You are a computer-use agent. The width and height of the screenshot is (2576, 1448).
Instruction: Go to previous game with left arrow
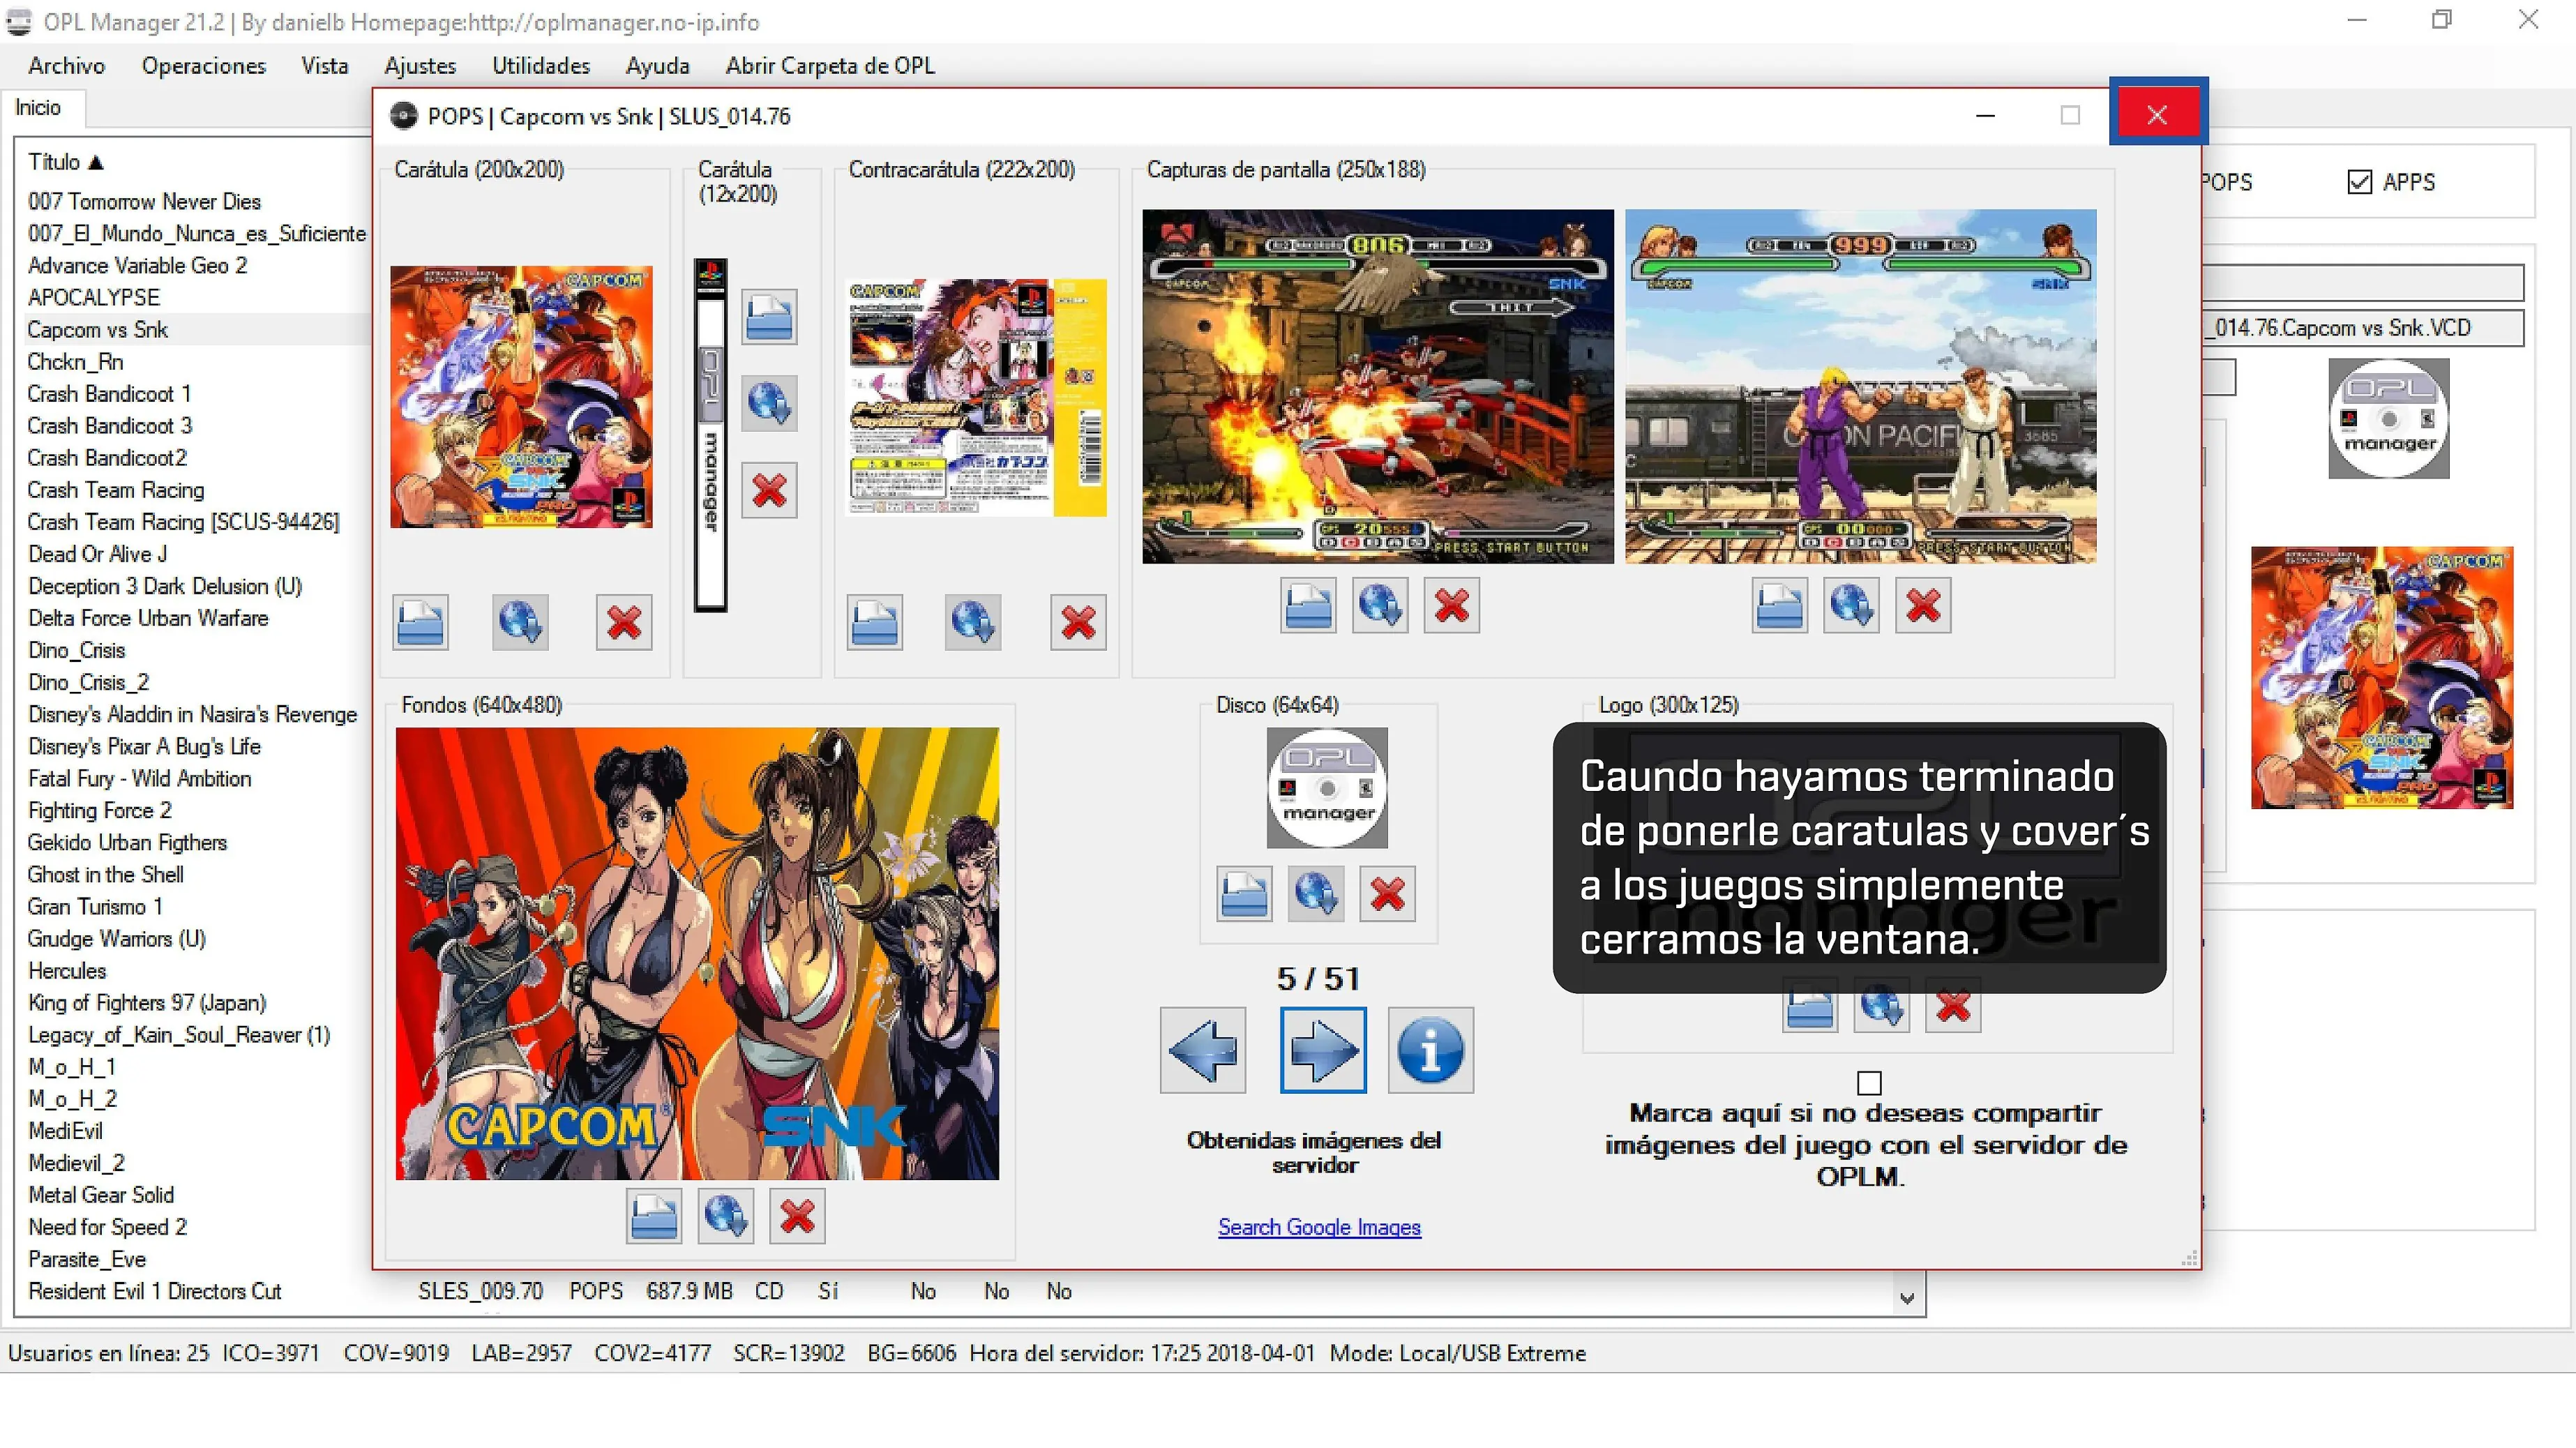[1203, 1050]
